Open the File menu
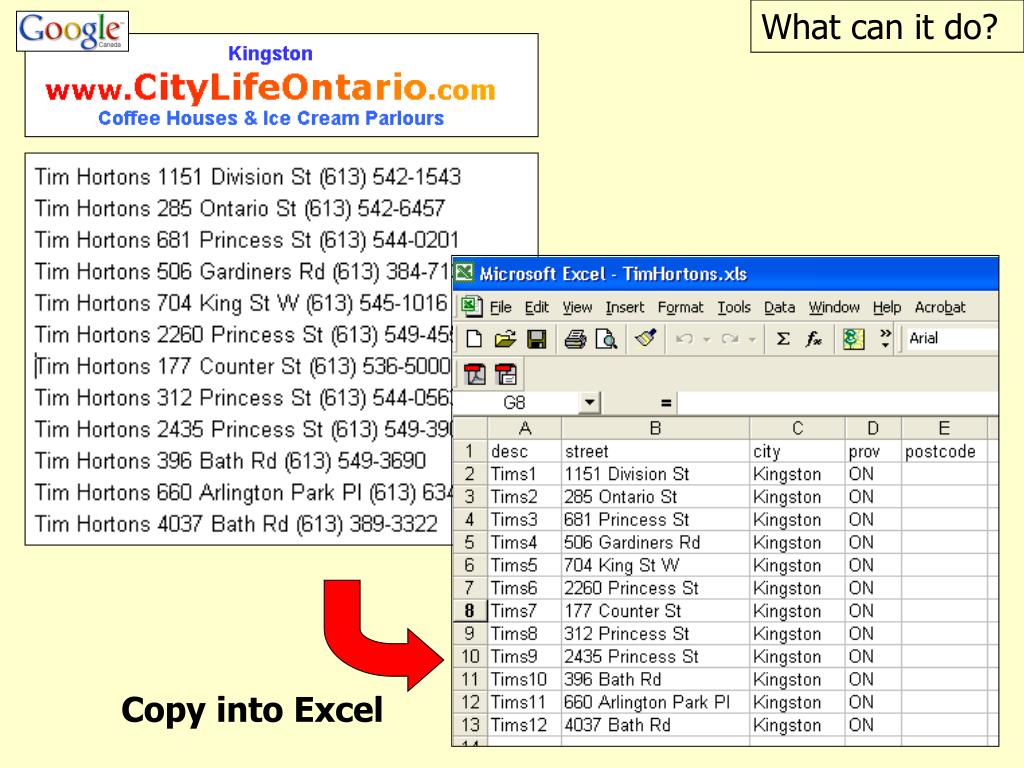 (500, 307)
